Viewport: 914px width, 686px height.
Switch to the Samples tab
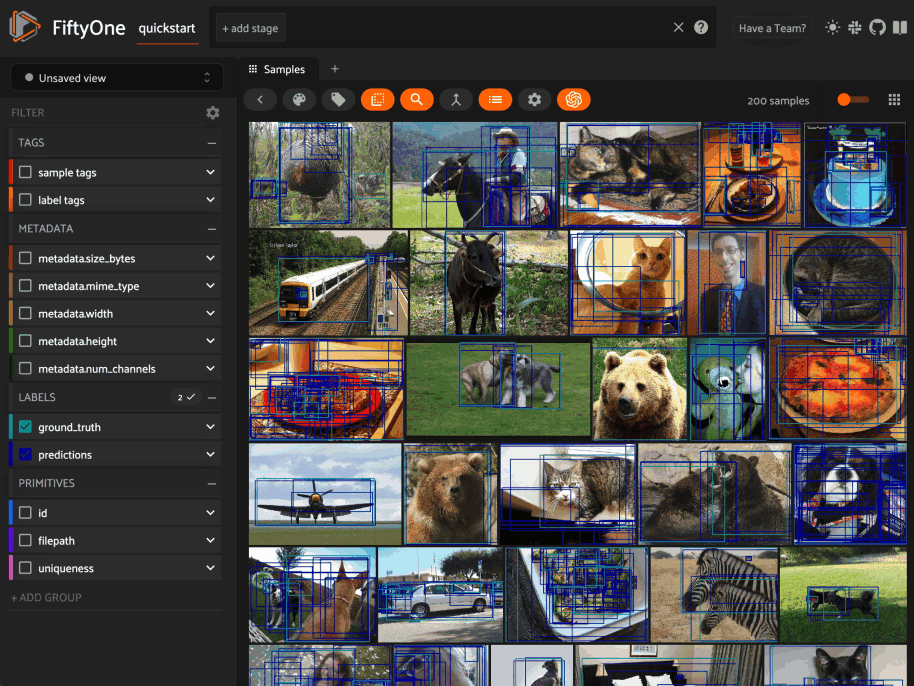(277, 69)
